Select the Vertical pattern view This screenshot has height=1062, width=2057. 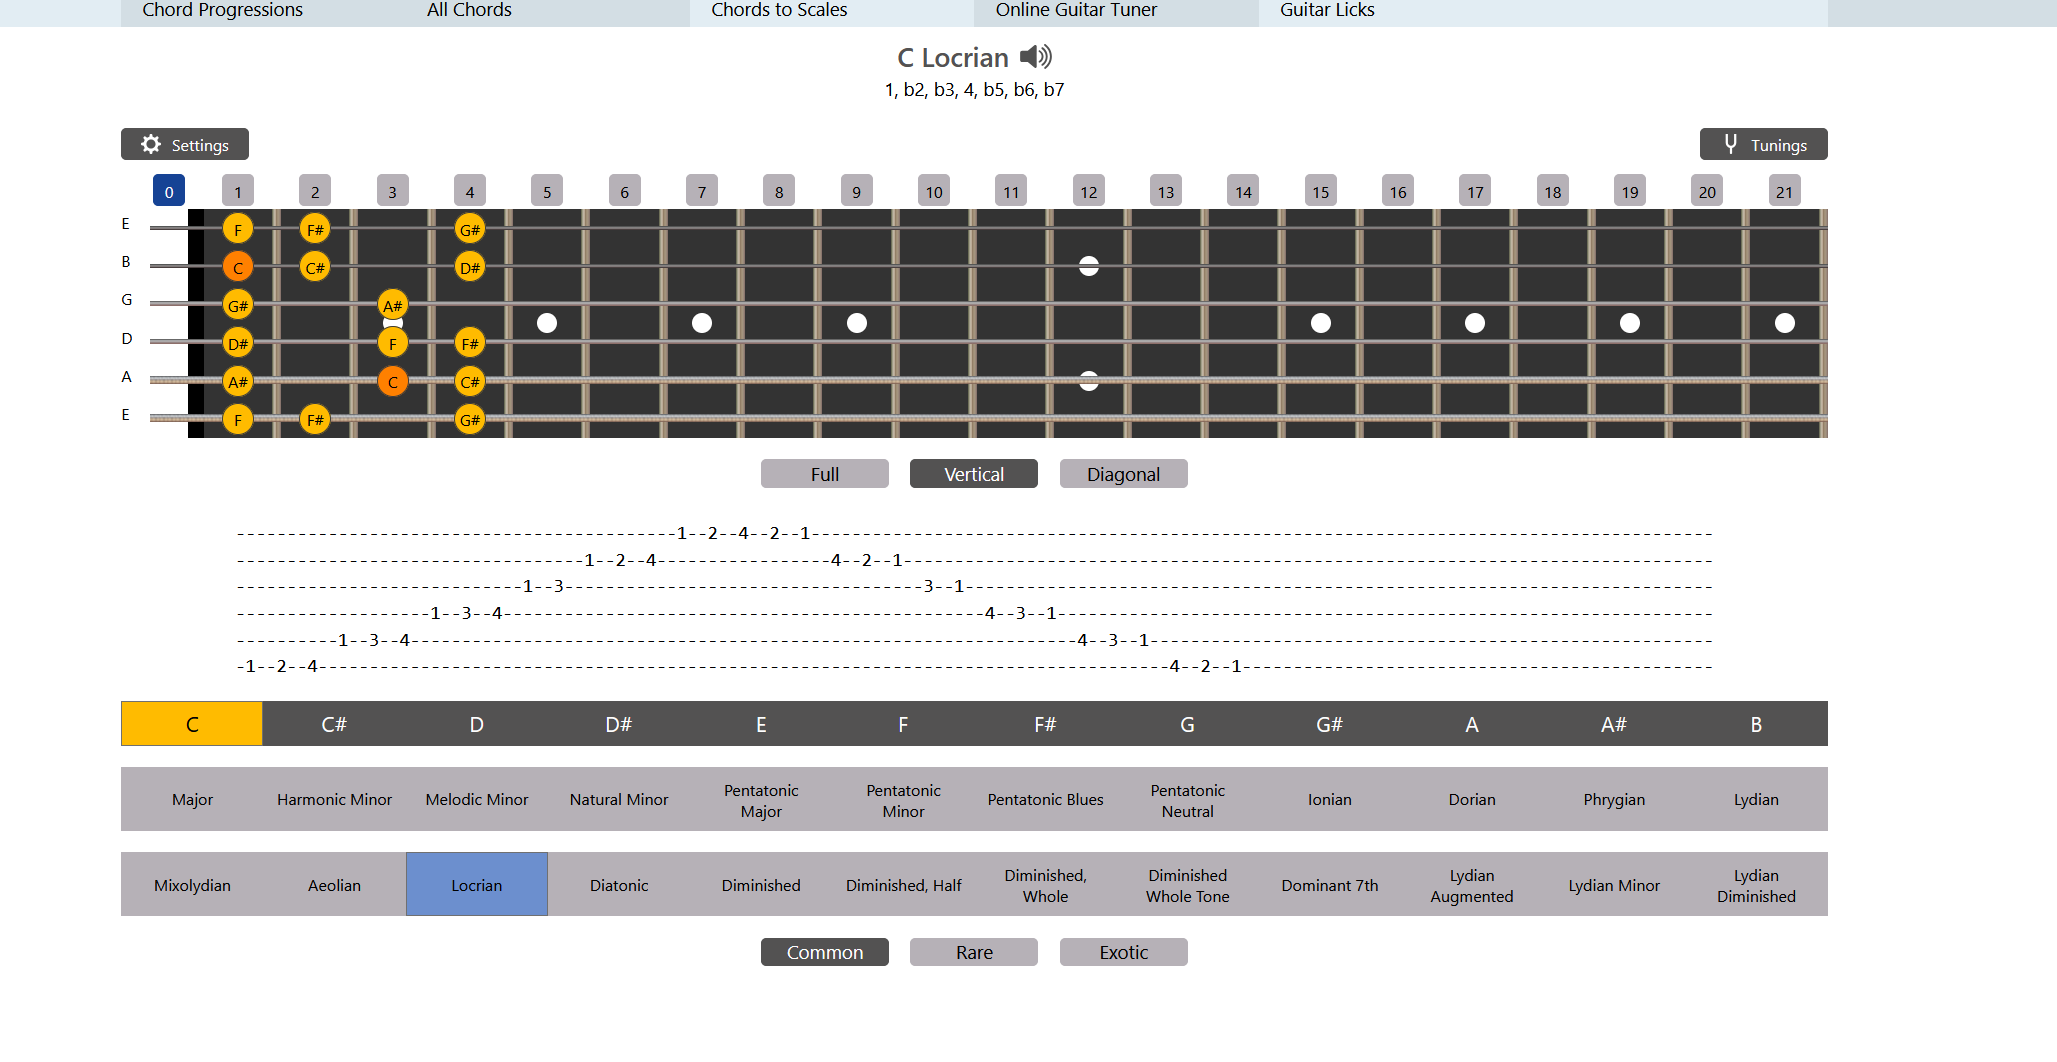point(974,474)
